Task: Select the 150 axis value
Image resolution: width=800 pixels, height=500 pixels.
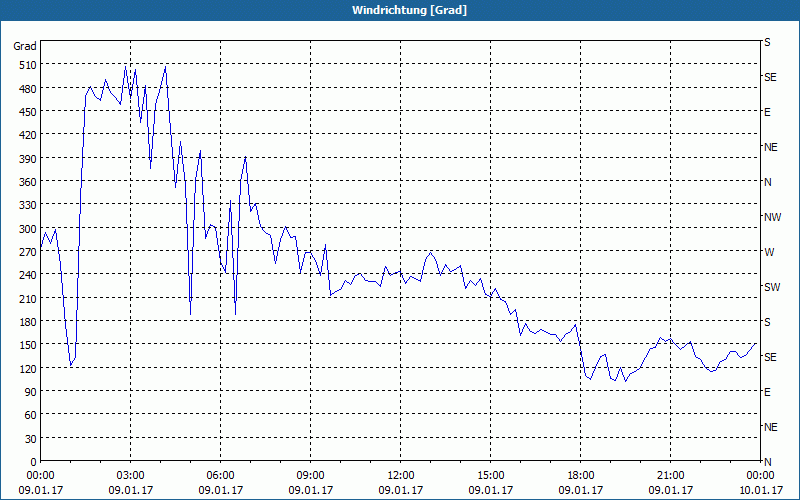Action: [x=28, y=345]
